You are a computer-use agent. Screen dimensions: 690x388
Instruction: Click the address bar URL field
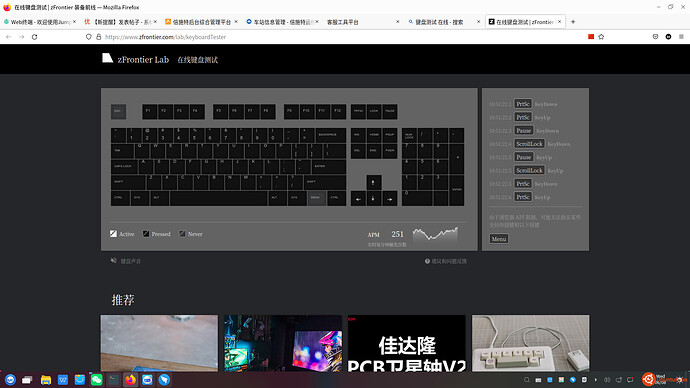tap(308, 37)
